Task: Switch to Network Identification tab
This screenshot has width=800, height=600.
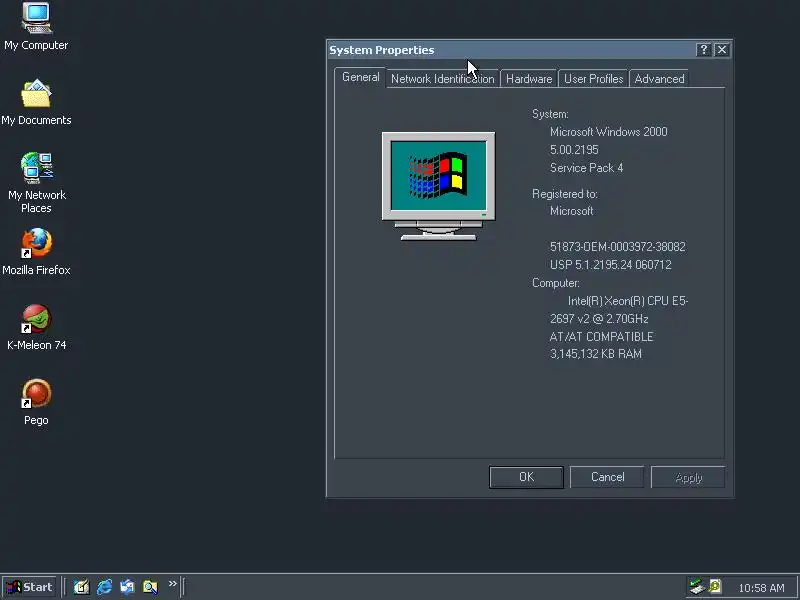Action: coord(442,79)
